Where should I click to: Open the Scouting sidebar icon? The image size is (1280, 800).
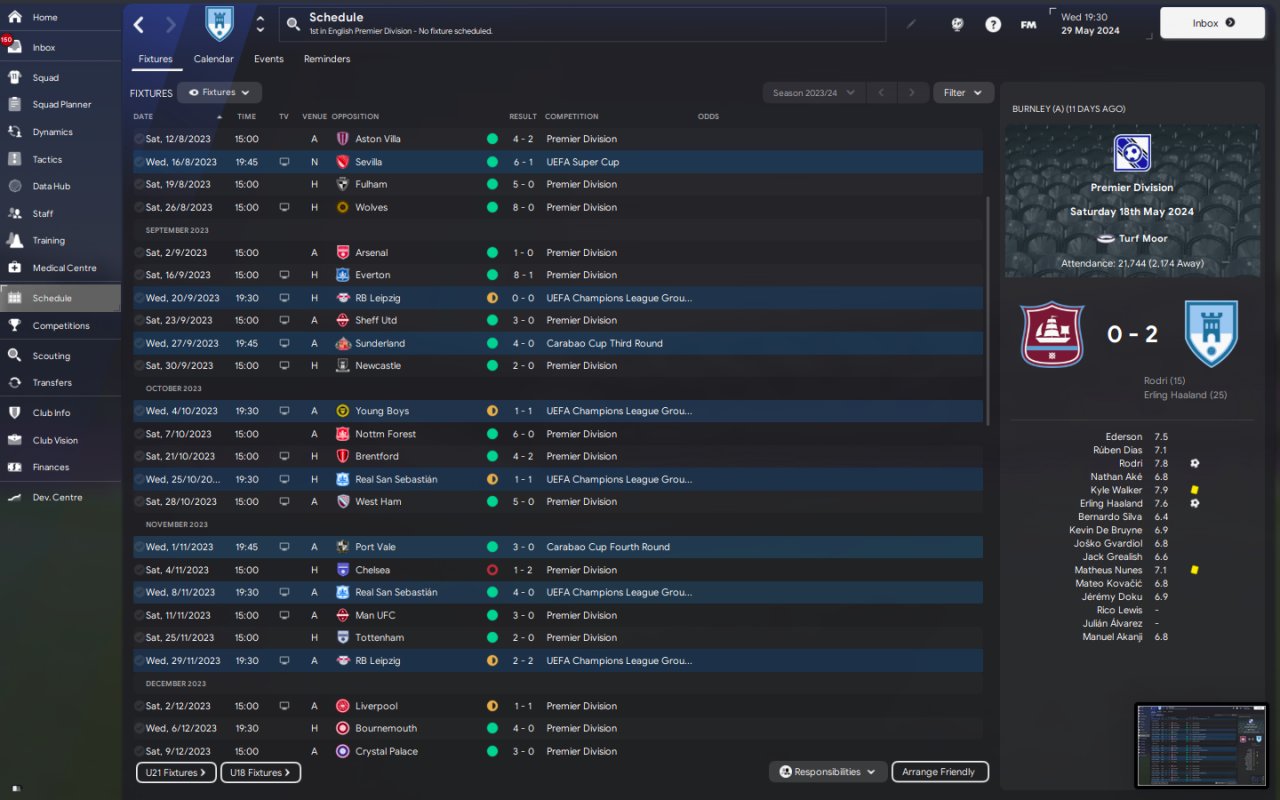(x=14, y=355)
